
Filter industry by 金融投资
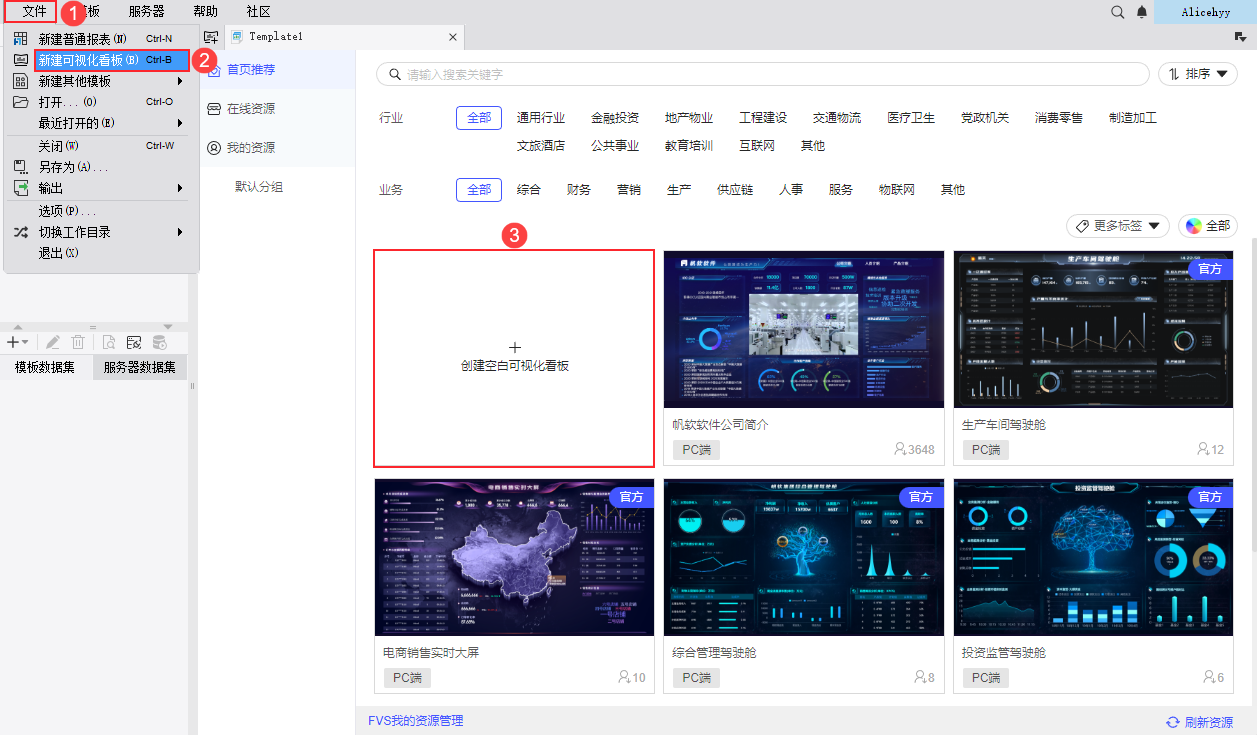coord(615,117)
